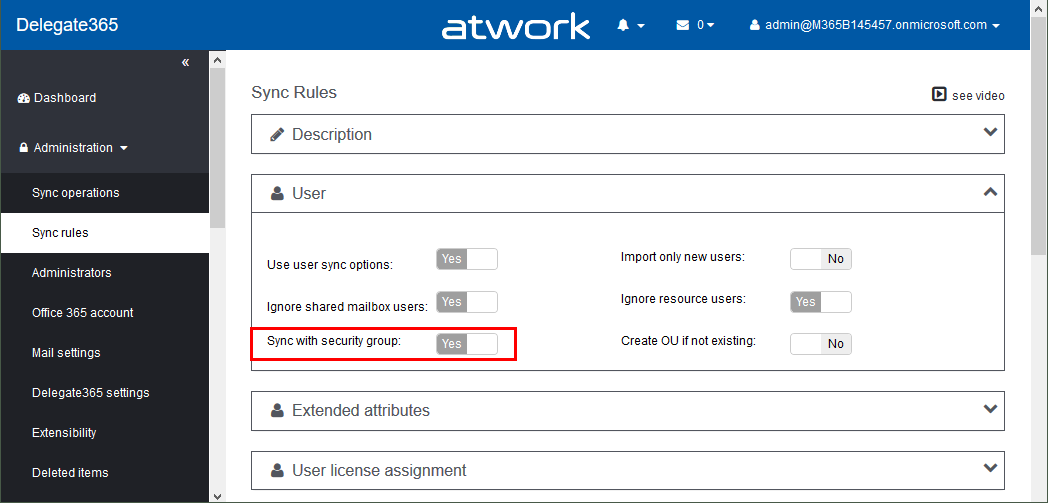Click the Sync Rules page title

[294, 92]
